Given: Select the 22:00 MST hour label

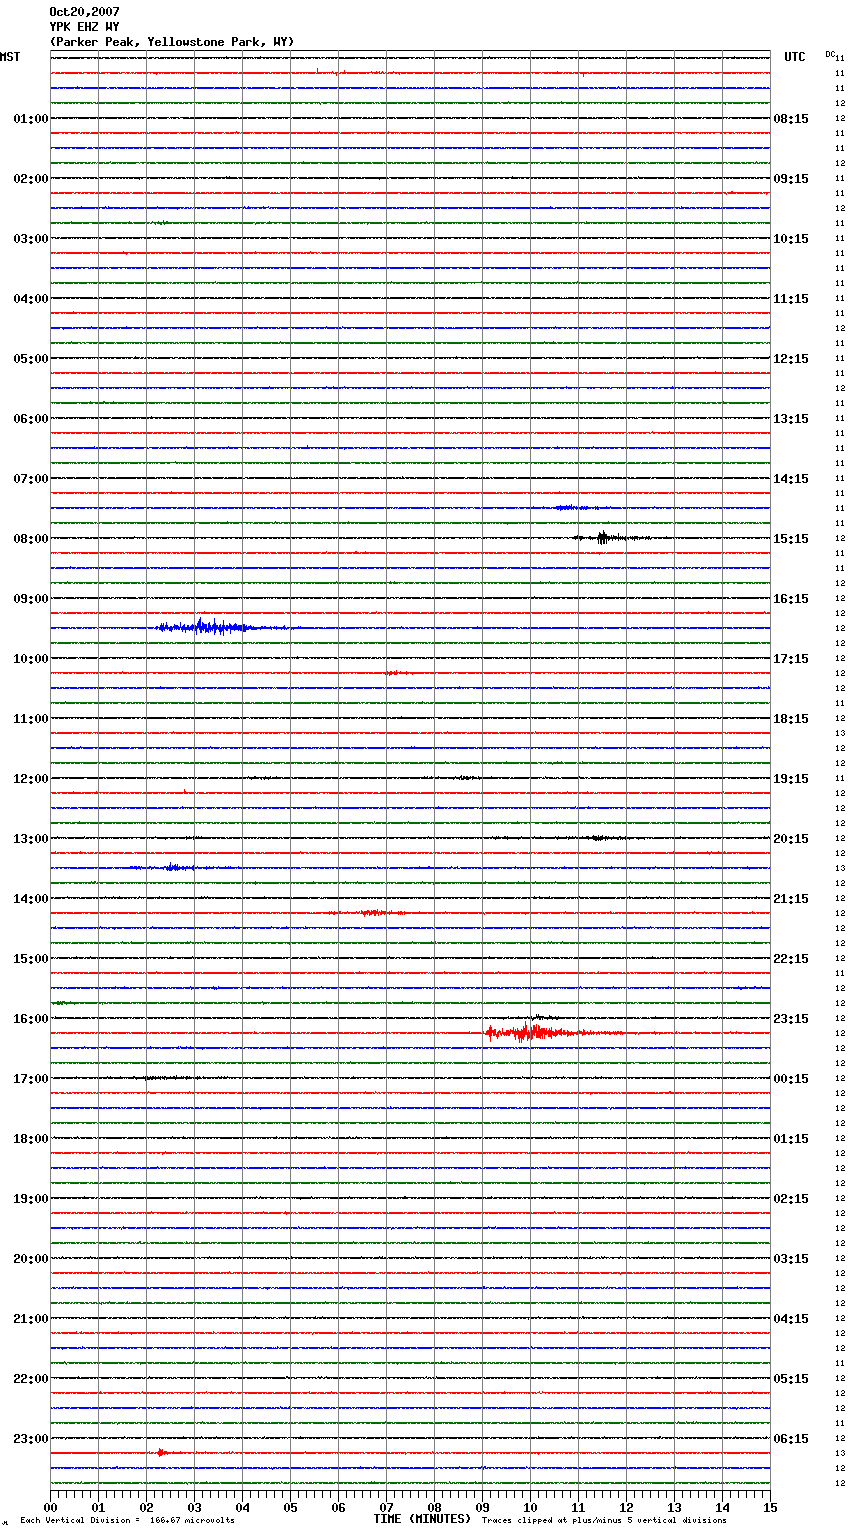Looking at the screenshot, I should tap(30, 1379).
